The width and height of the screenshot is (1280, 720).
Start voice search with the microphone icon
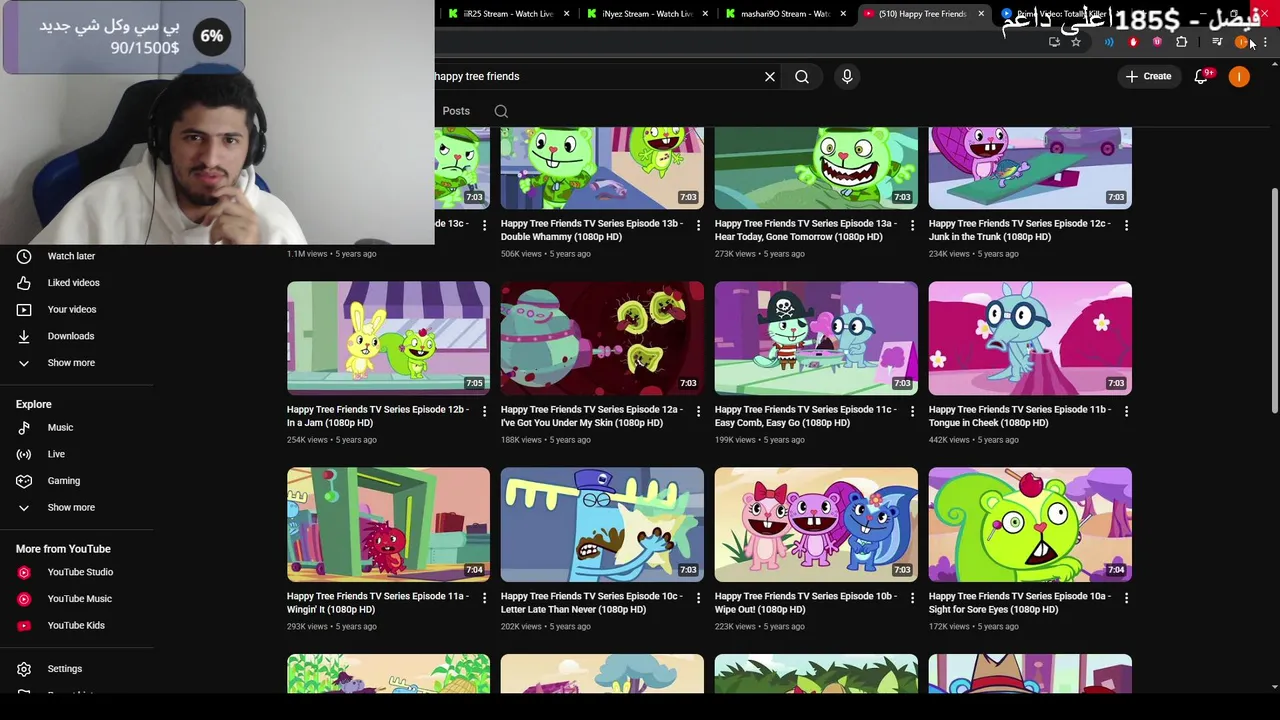(x=847, y=76)
